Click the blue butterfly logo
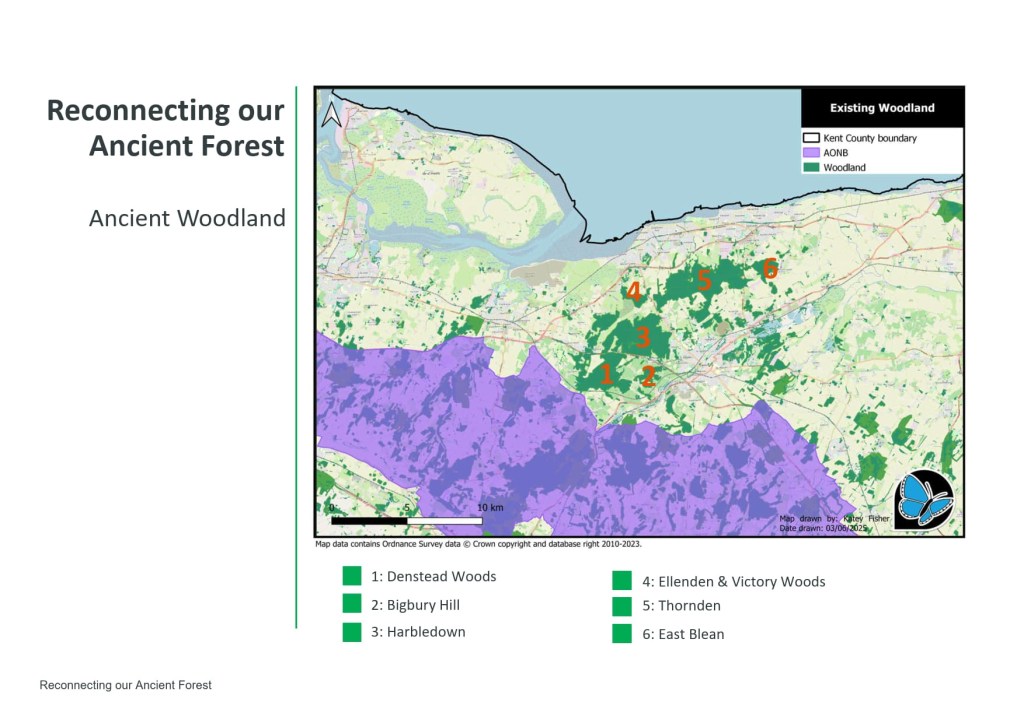The image size is (1024, 723). pyautogui.click(x=924, y=499)
